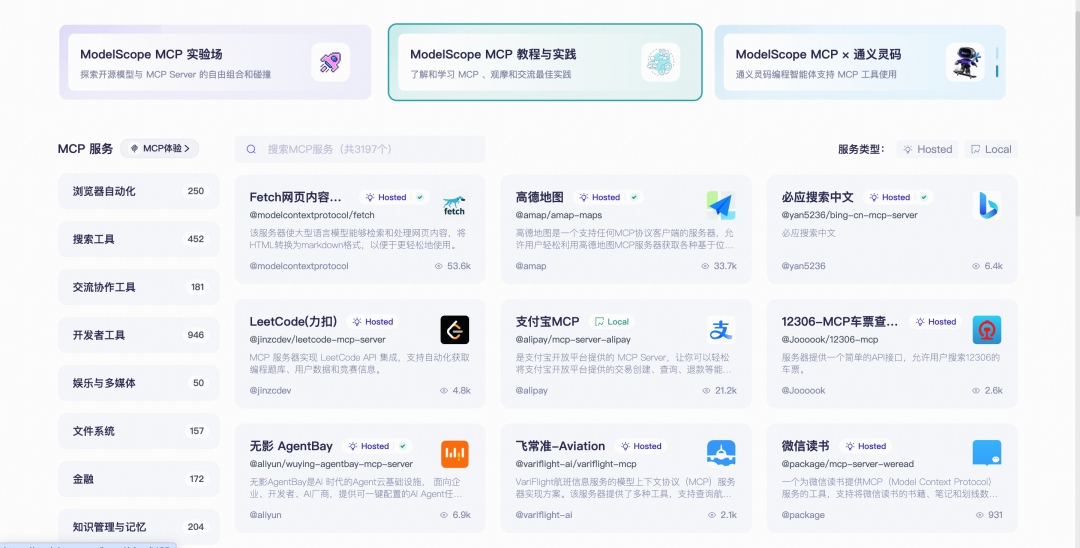Click @Joooook/12306-mcp path text
Image resolution: width=1080 pixels, height=548 pixels.
coord(830,339)
